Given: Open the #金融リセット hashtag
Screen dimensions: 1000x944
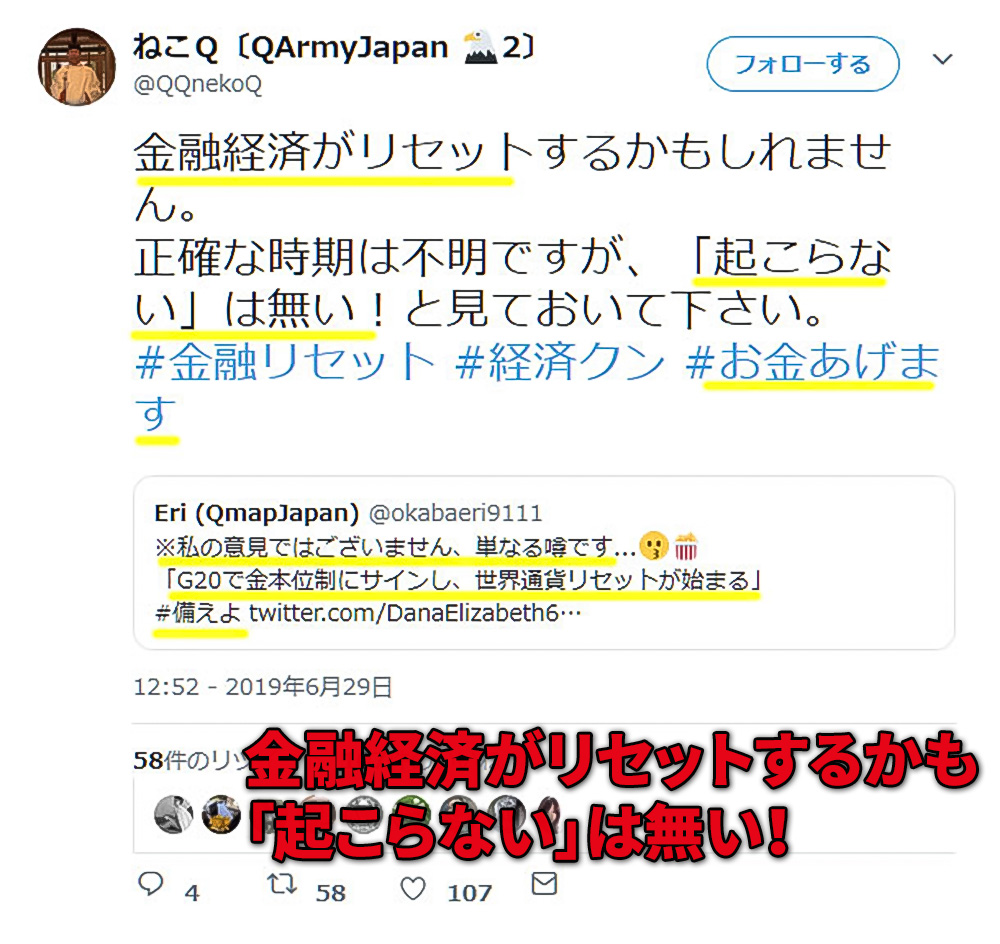Looking at the screenshot, I should pyautogui.click(x=285, y=361).
